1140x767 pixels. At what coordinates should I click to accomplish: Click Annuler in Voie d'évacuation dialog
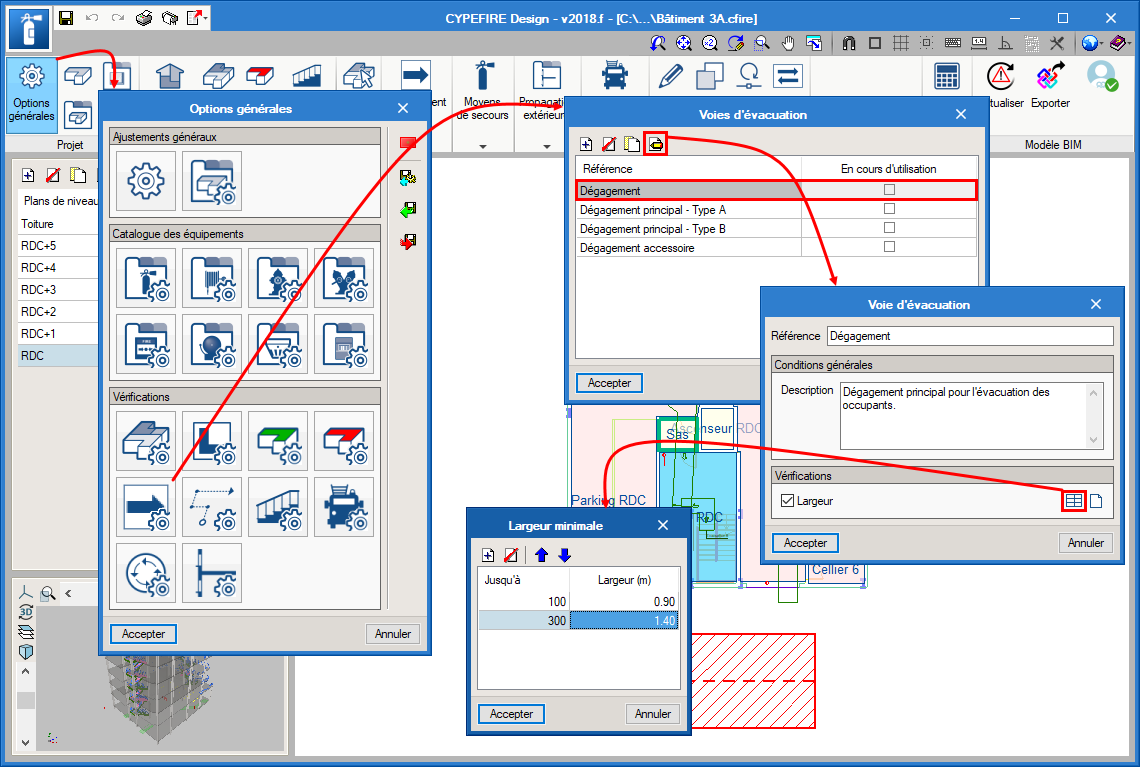pyautogui.click(x=1085, y=543)
